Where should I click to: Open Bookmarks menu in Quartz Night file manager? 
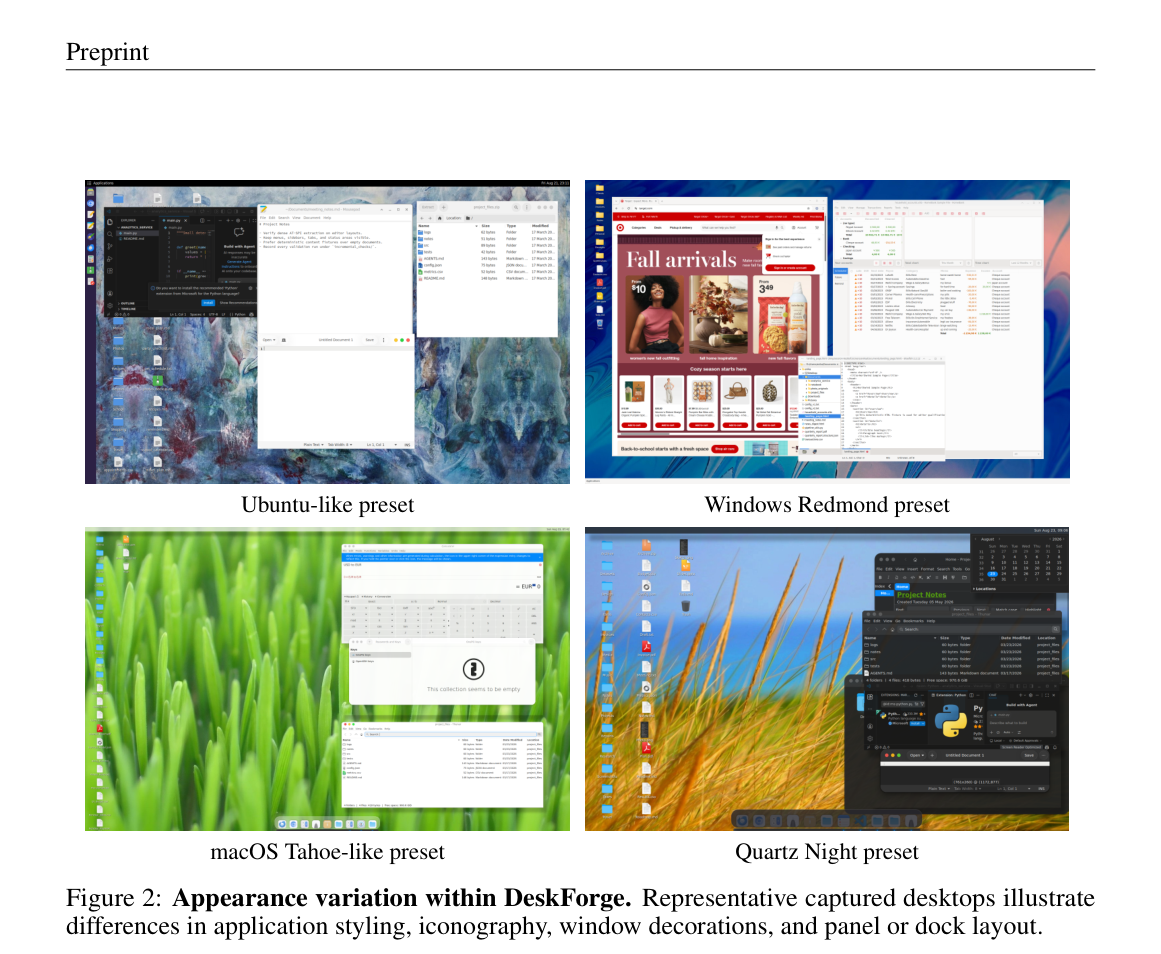point(914,621)
